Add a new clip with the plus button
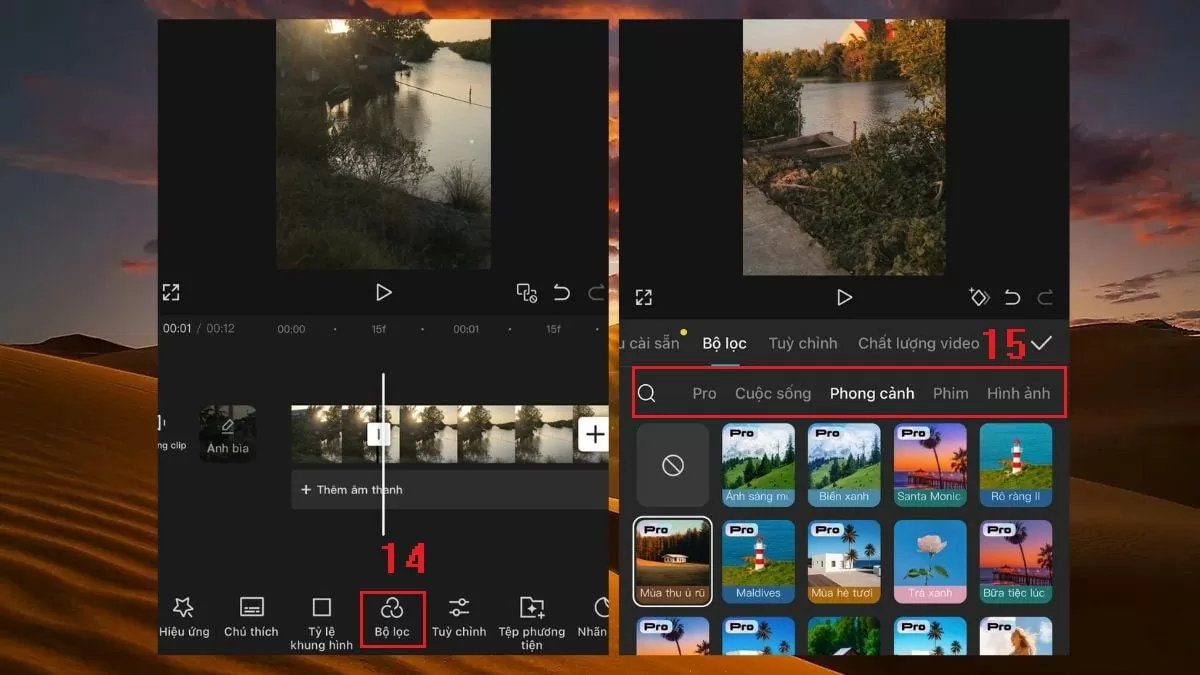The height and width of the screenshot is (675, 1200). tap(596, 433)
